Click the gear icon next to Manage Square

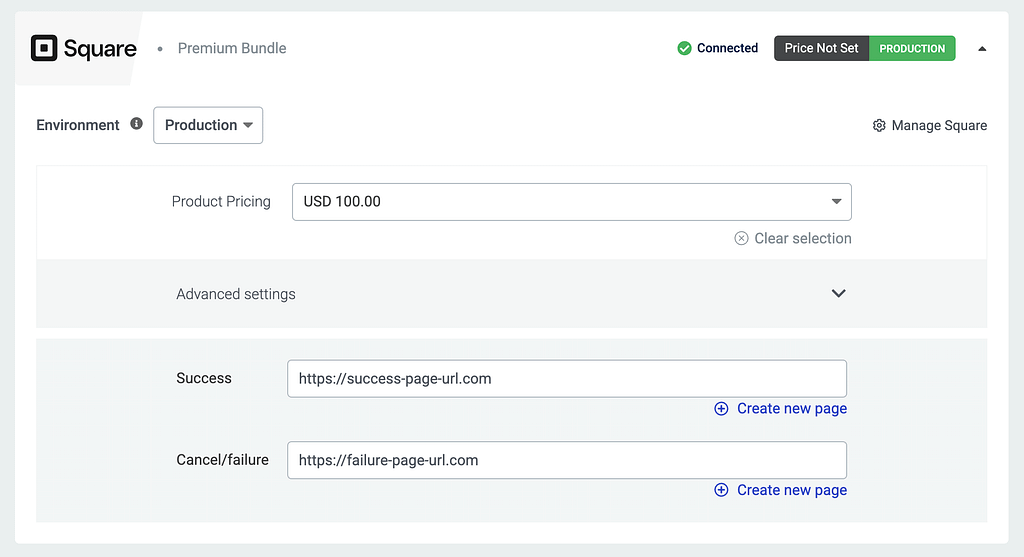[879, 126]
